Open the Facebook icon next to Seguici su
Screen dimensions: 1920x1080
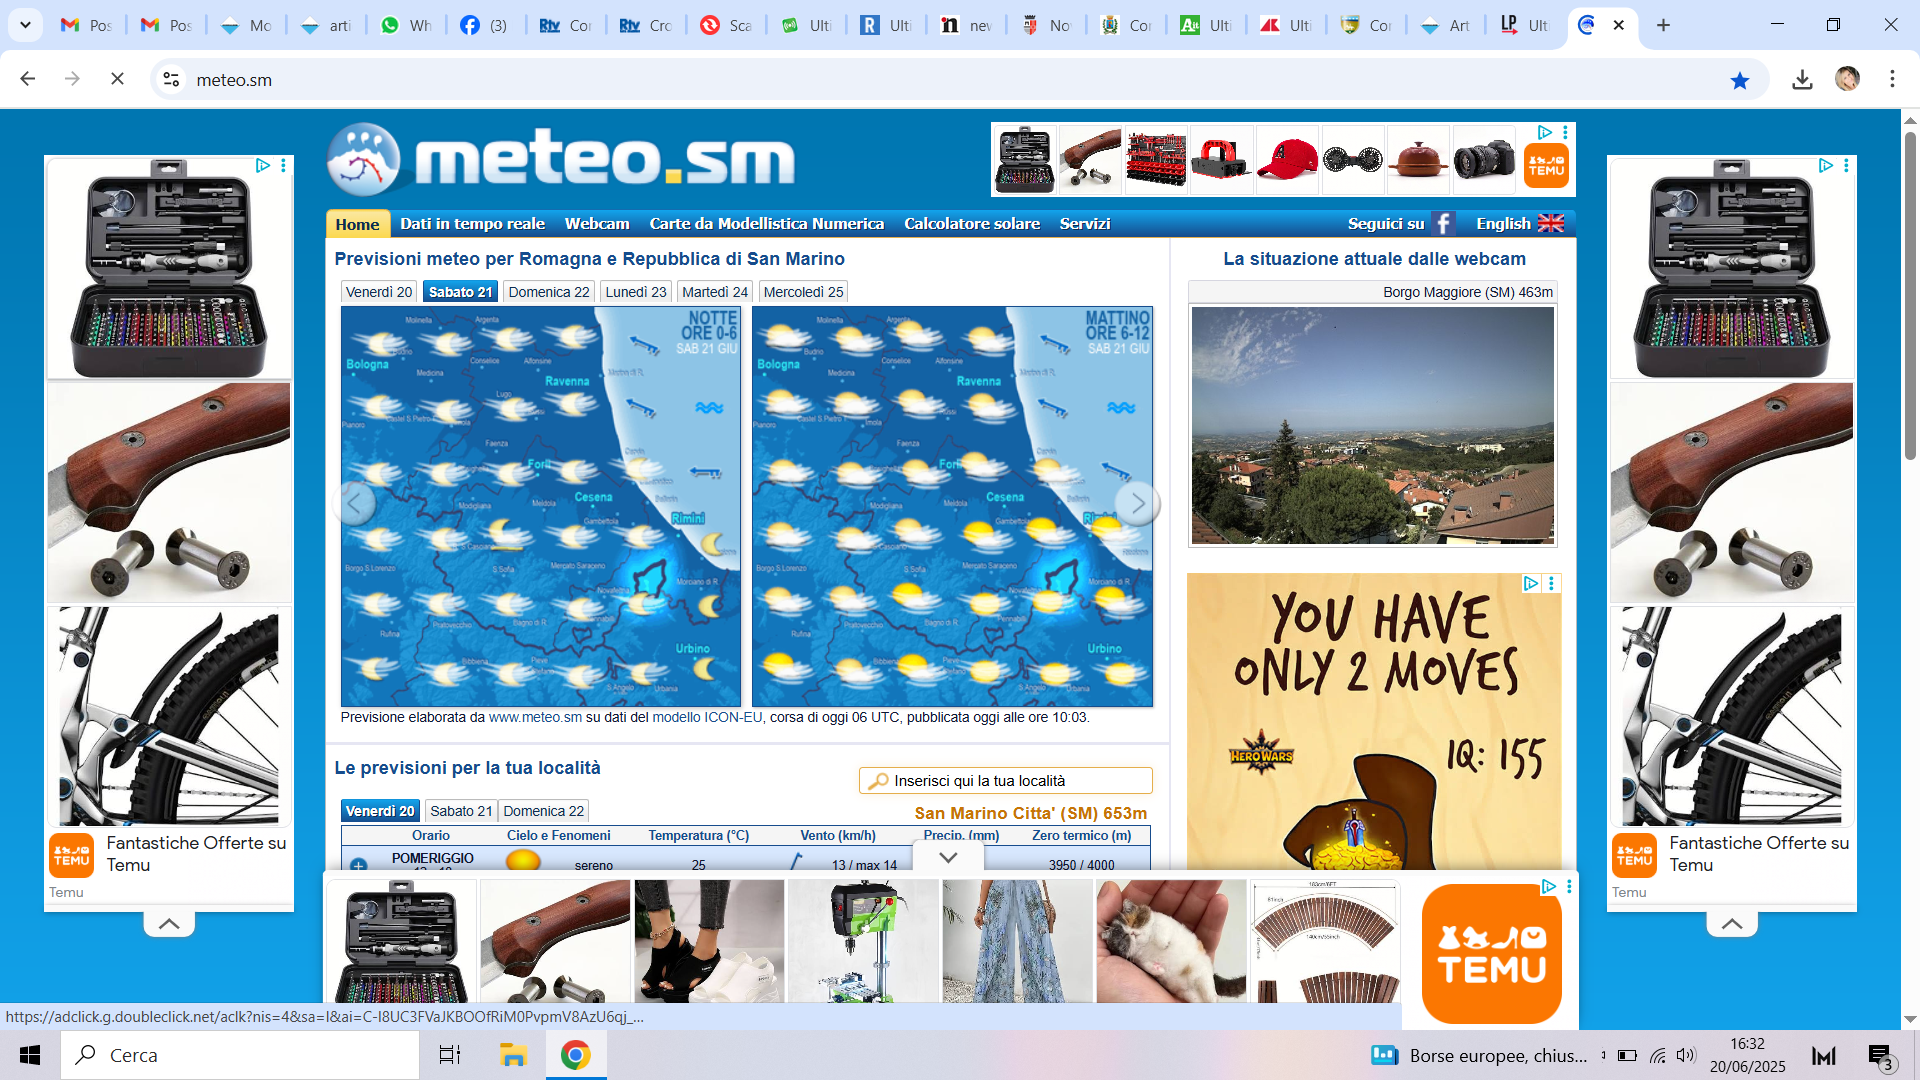[1442, 224]
